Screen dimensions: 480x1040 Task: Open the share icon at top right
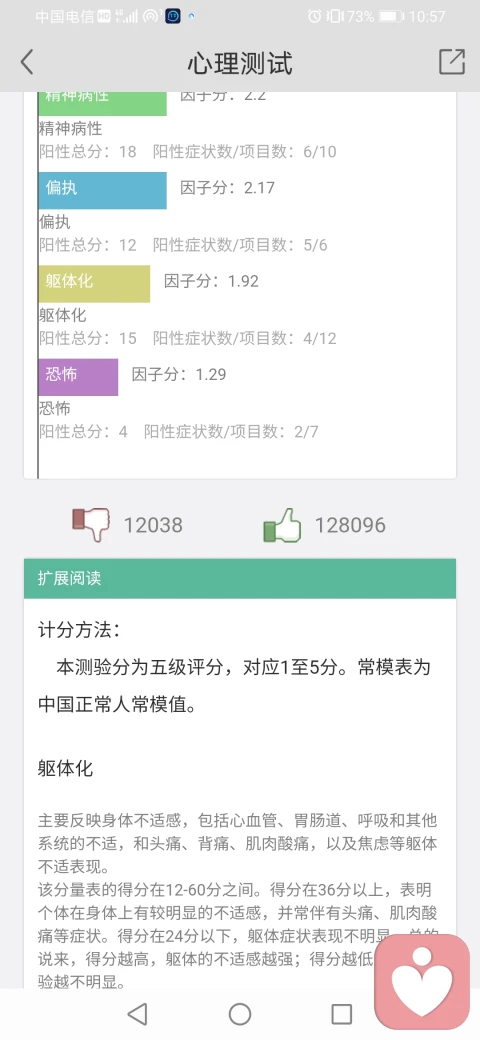[452, 62]
